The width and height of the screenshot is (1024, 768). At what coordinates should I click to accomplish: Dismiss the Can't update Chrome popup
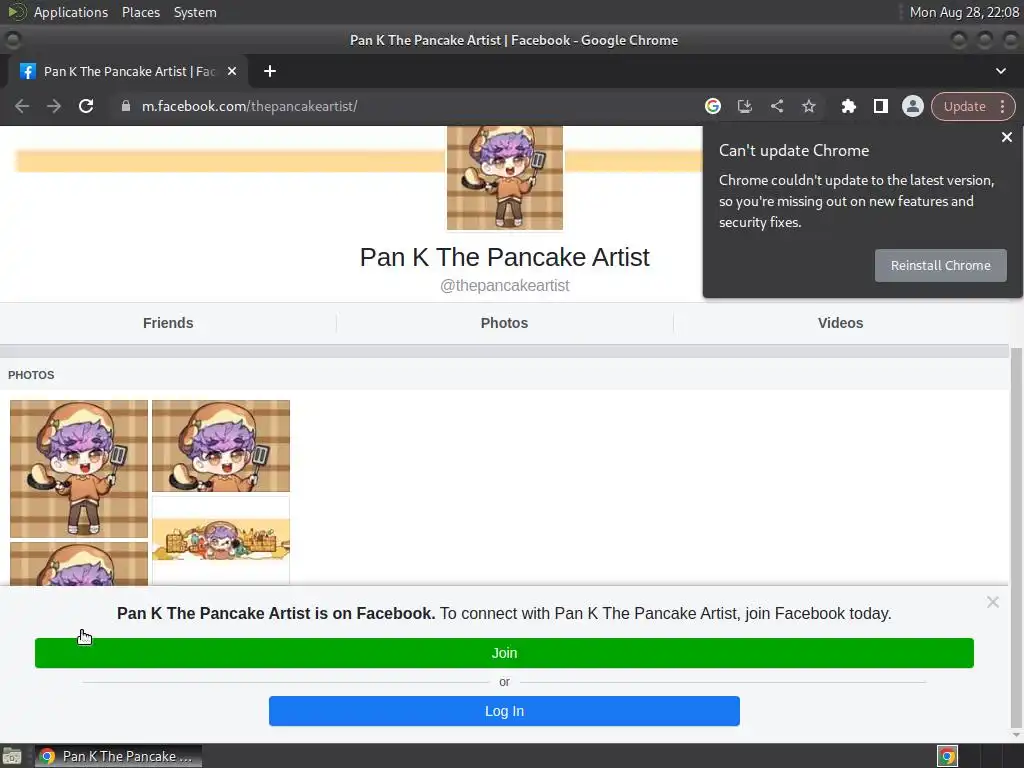[1006, 137]
